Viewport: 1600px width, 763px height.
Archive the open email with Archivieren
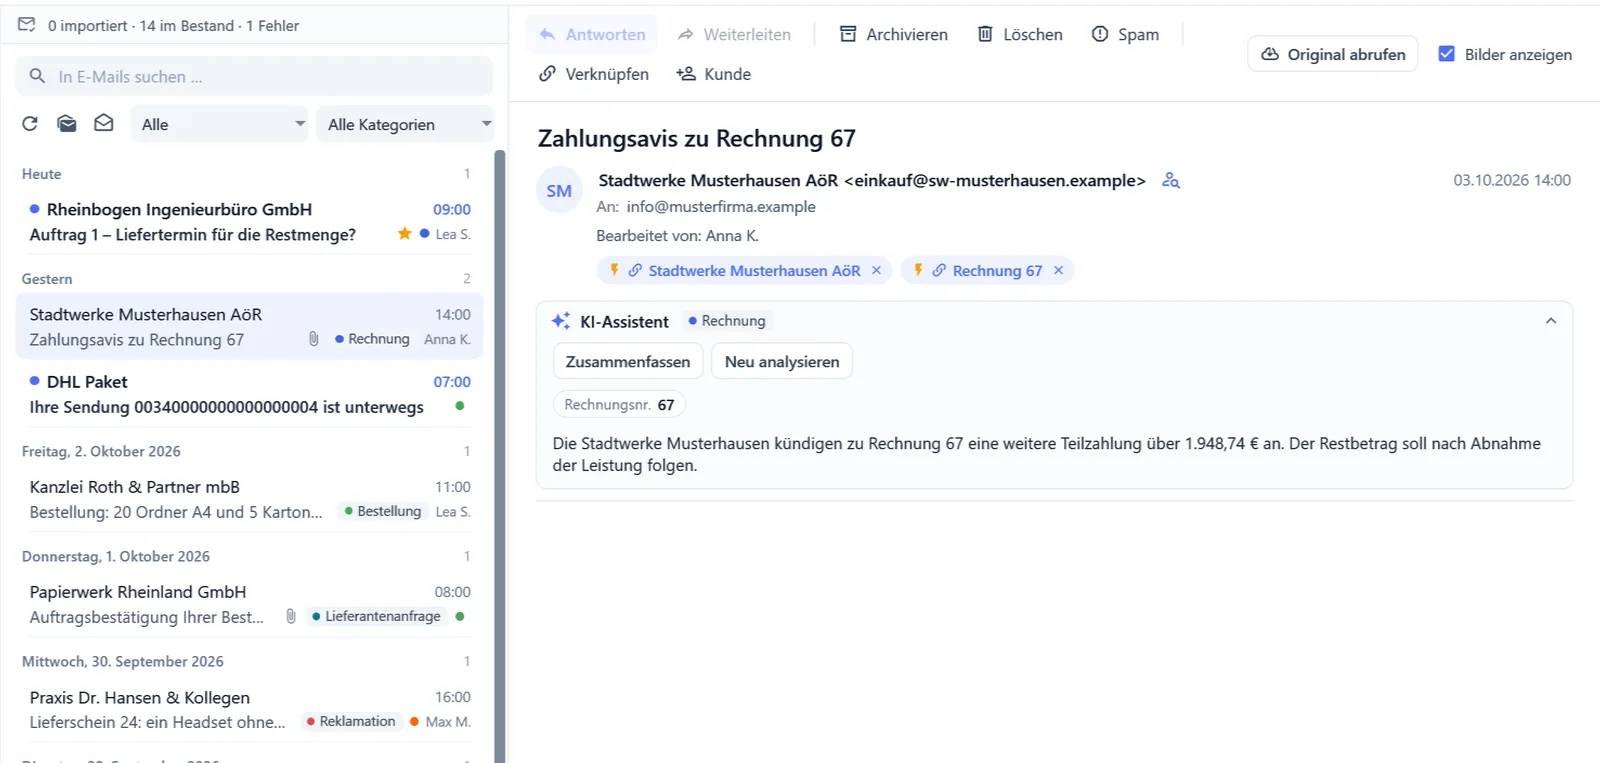click(894, 34)
